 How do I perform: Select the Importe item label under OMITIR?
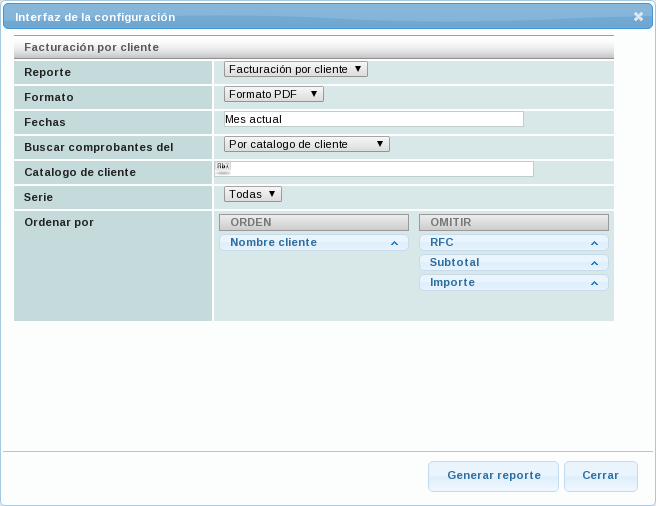coord(452,283)
